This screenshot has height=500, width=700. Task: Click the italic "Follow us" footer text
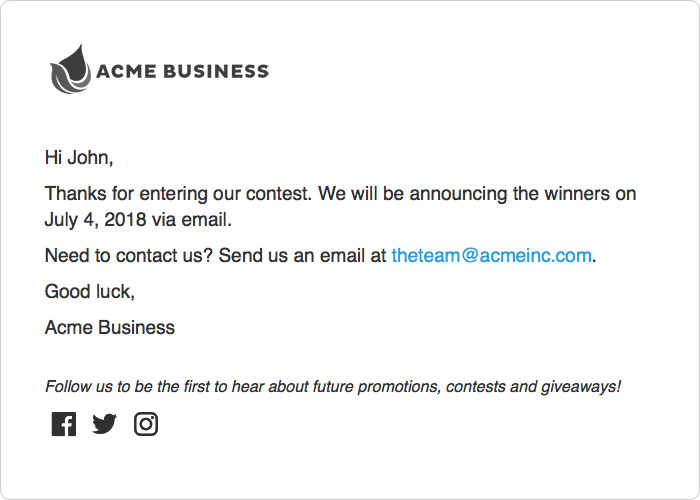(x=79, y=386)
